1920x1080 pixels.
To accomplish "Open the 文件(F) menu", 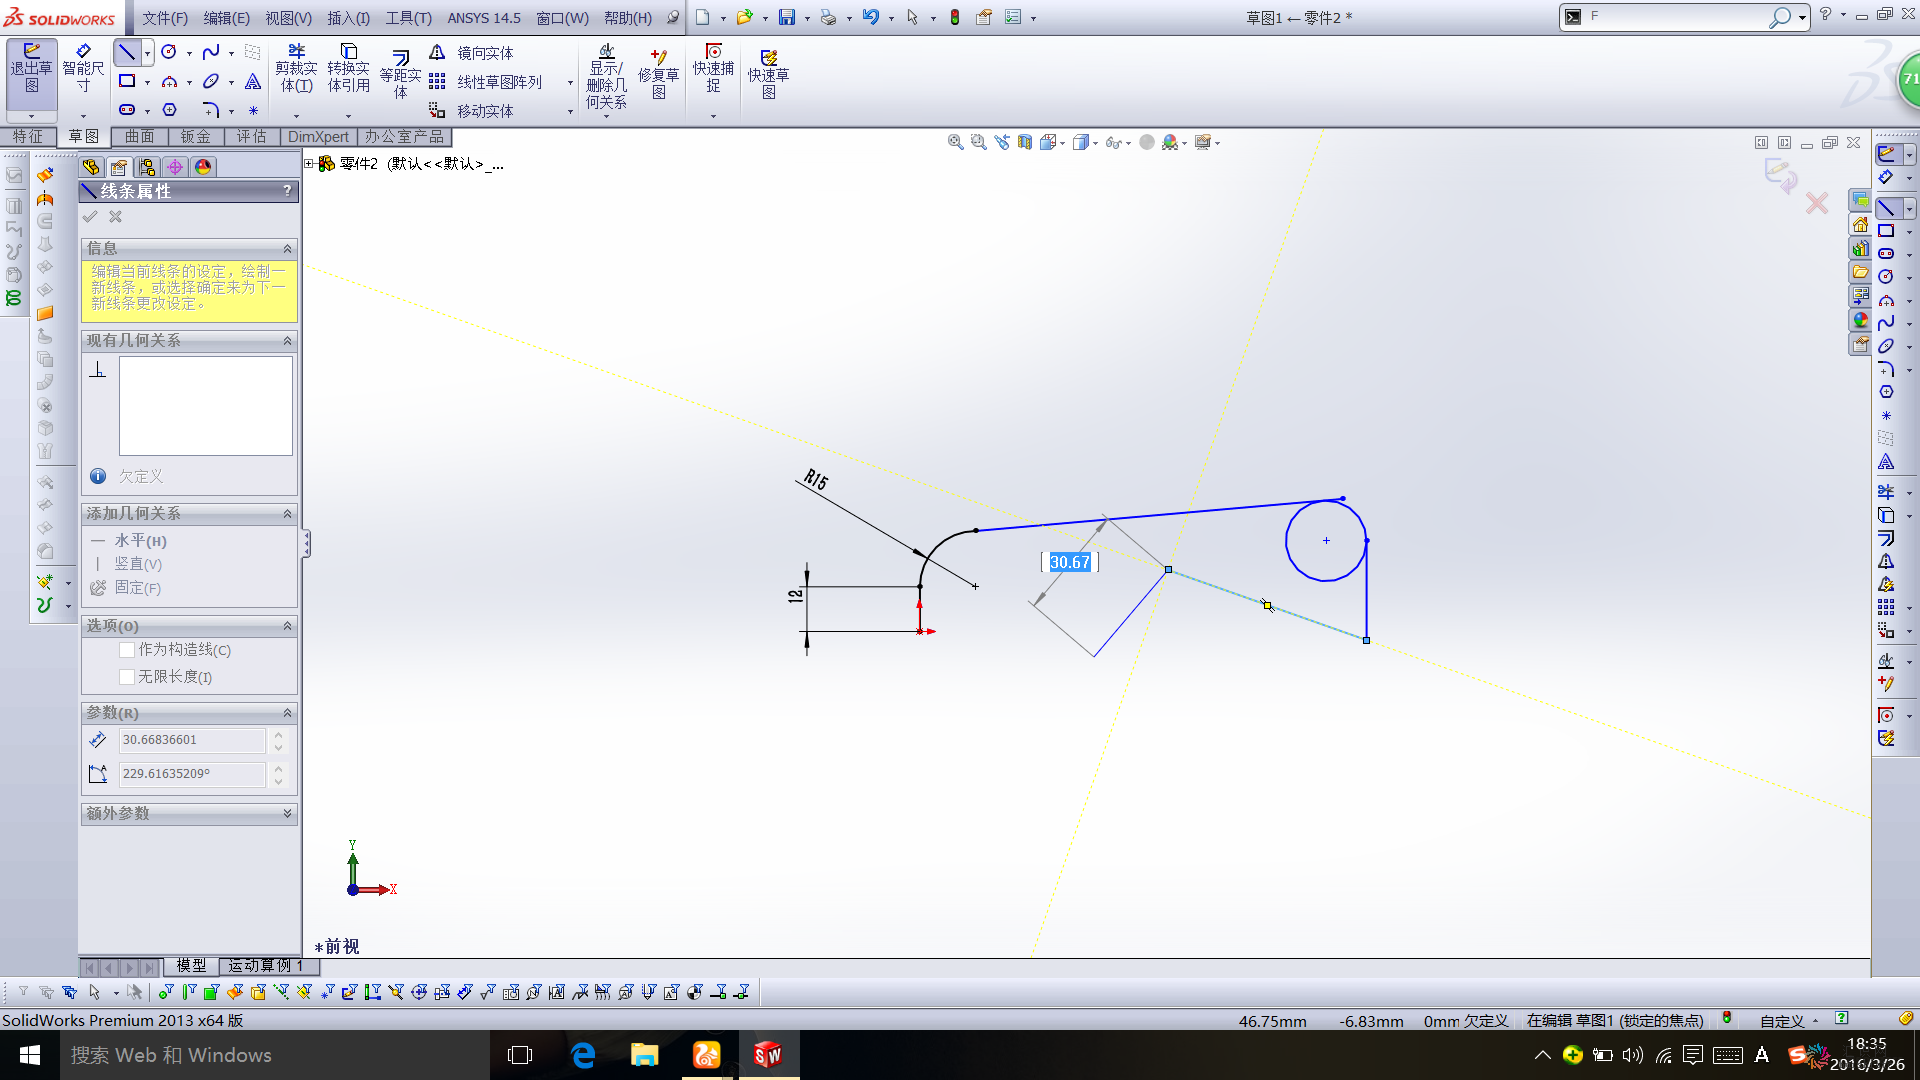I will [x=165, y=18].
